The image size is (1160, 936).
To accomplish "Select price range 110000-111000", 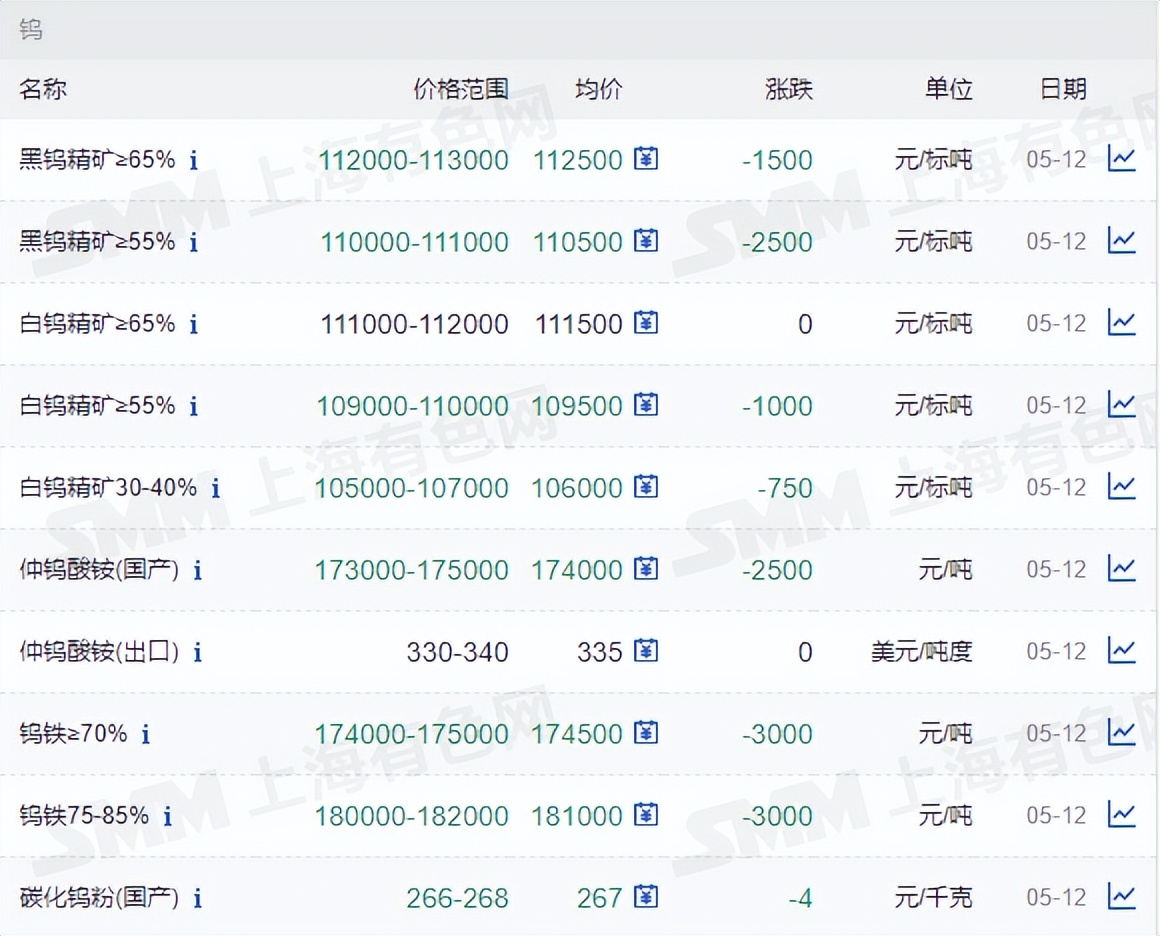I will 414,243.
